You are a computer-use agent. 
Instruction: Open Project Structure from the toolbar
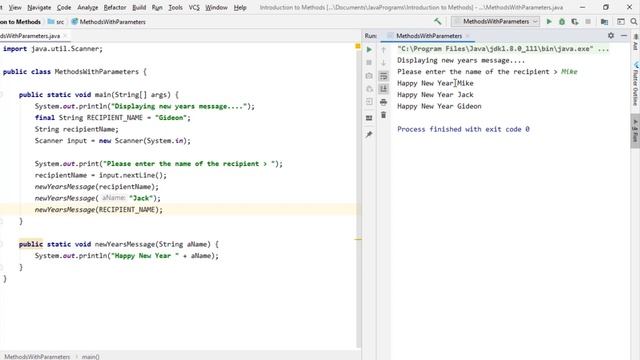(x=604, y=22)
